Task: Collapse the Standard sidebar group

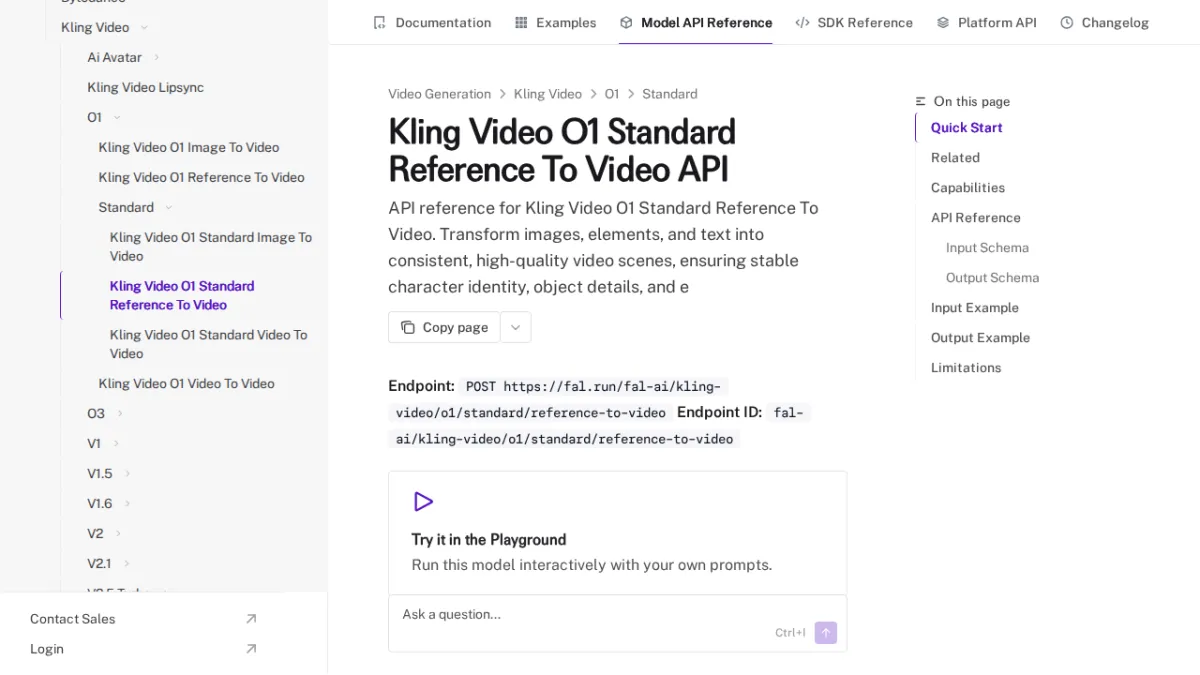Action: (168, 207)
